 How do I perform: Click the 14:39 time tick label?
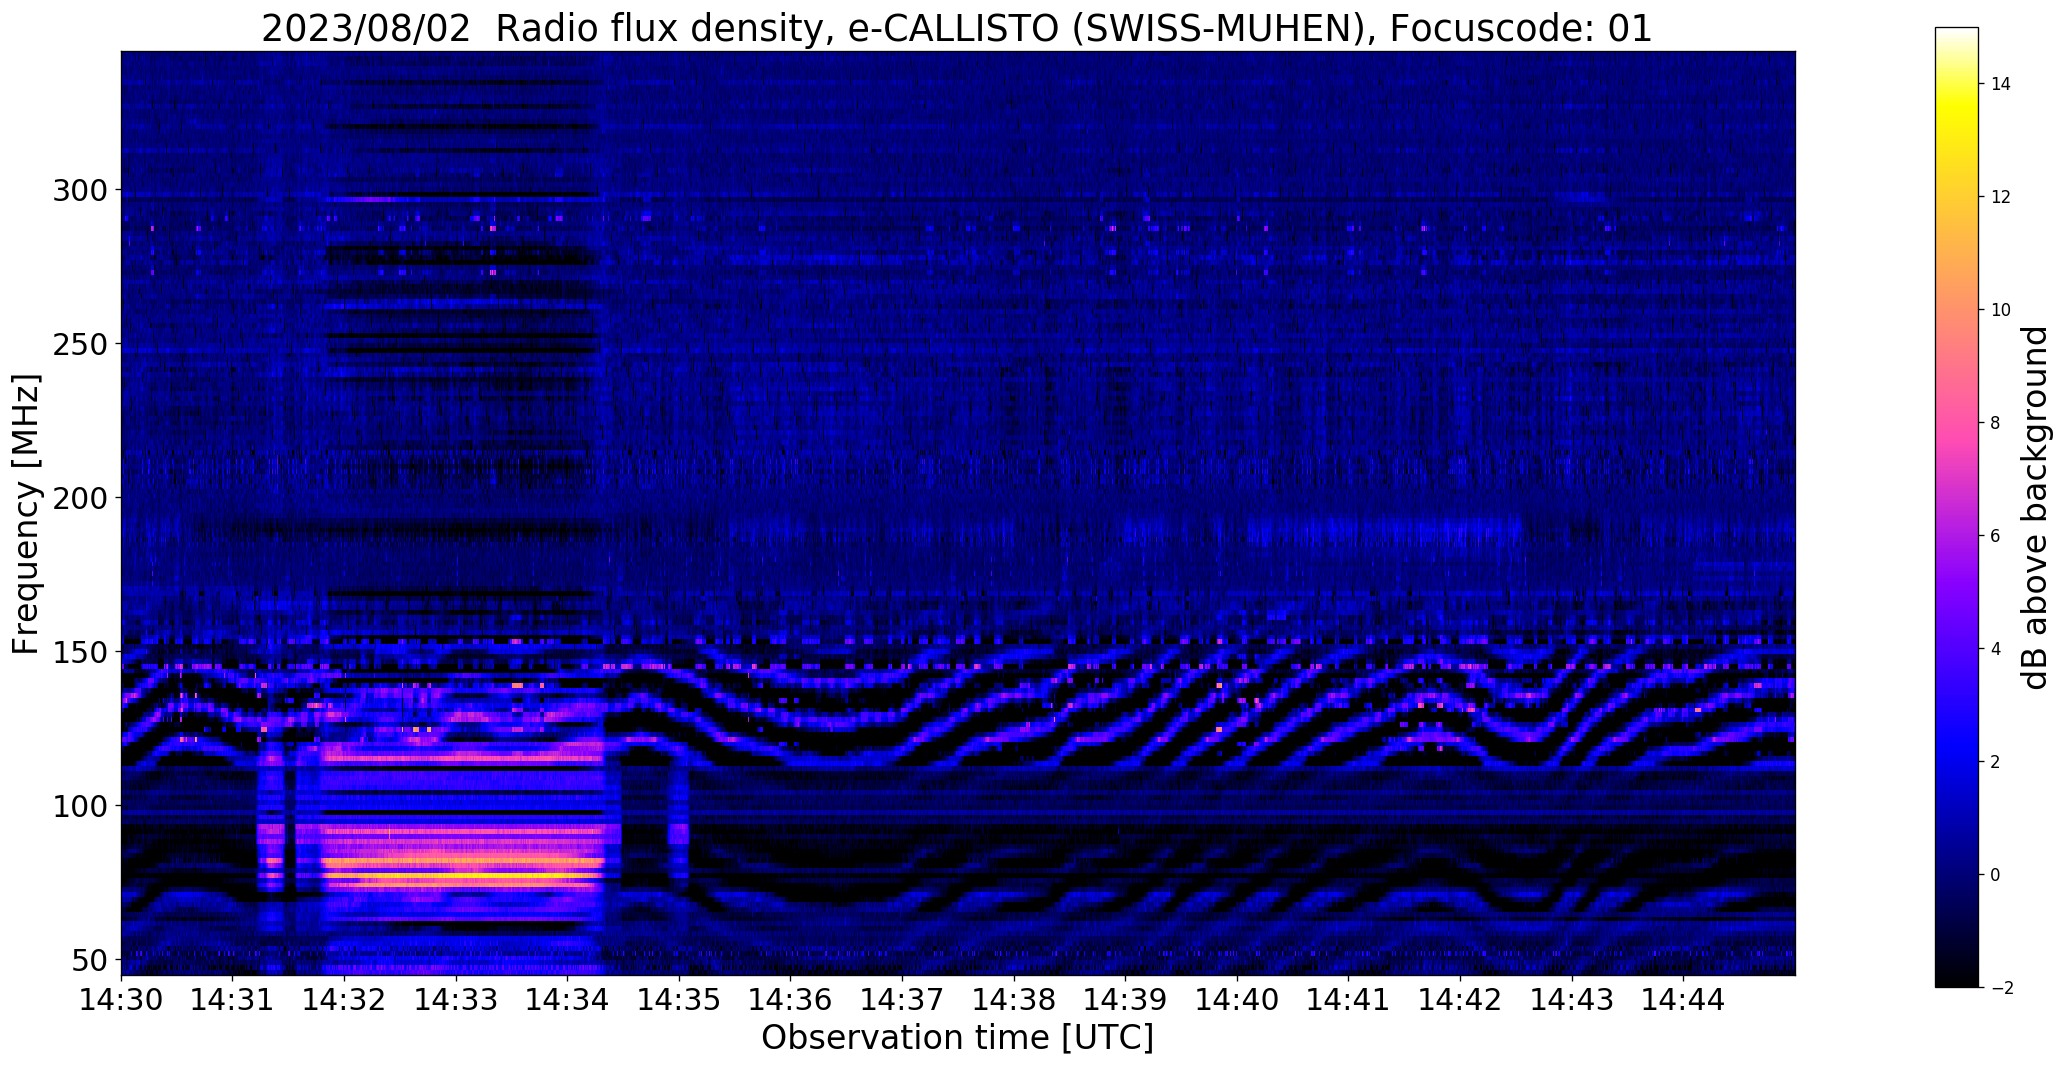pos(1126,1000)
